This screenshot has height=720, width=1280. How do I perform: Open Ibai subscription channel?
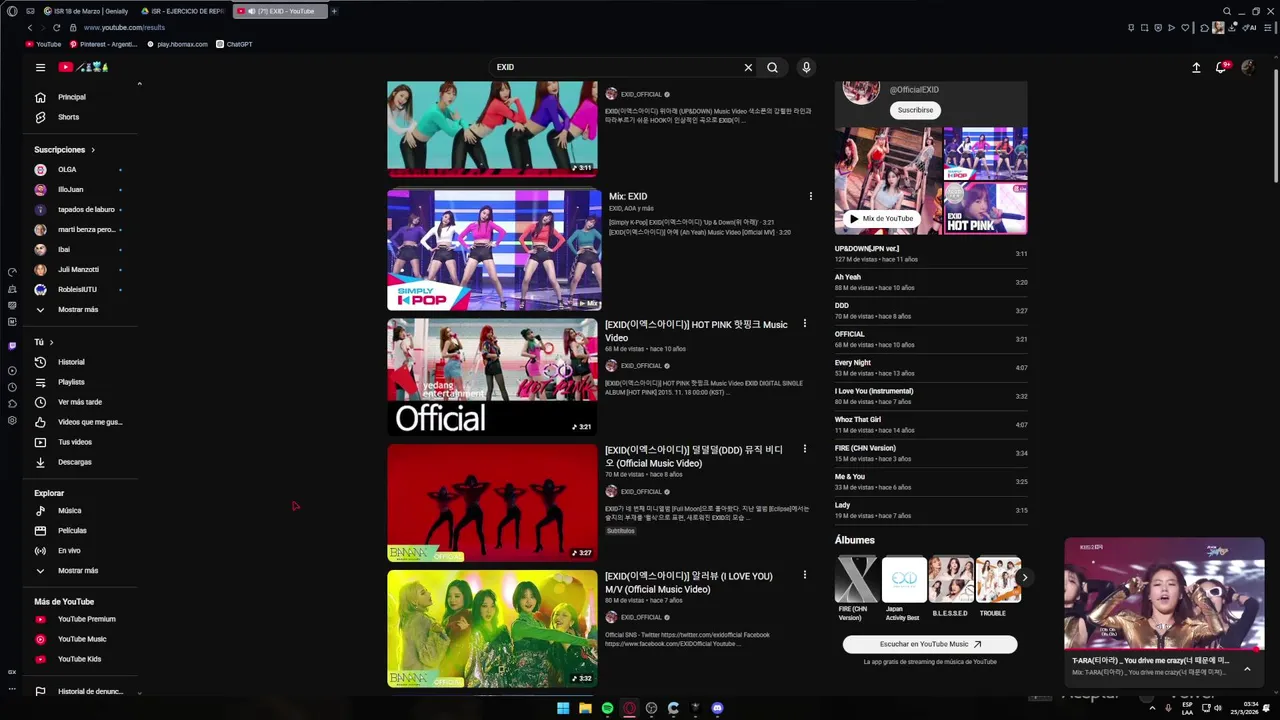(x=80, y=250)
